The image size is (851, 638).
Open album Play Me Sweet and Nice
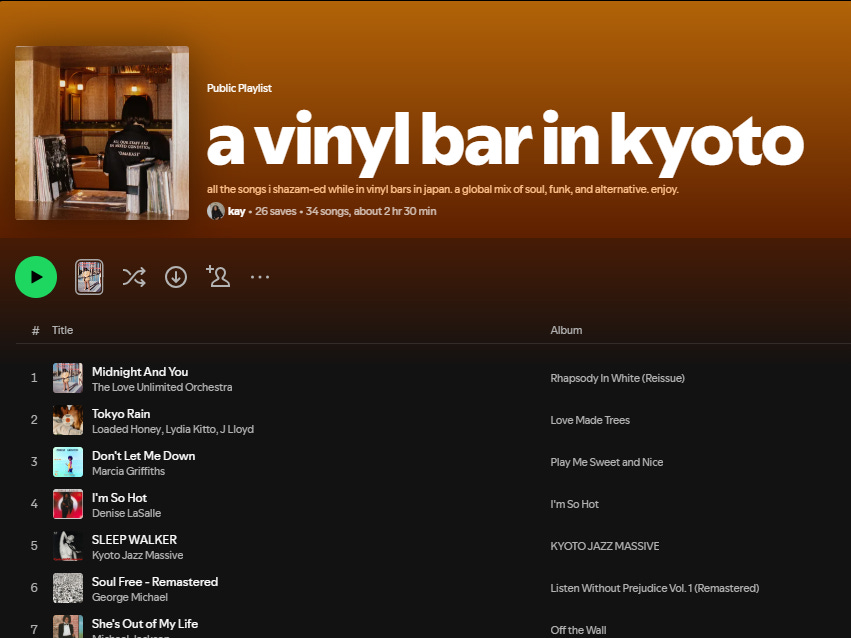click(x=607, y=462)
